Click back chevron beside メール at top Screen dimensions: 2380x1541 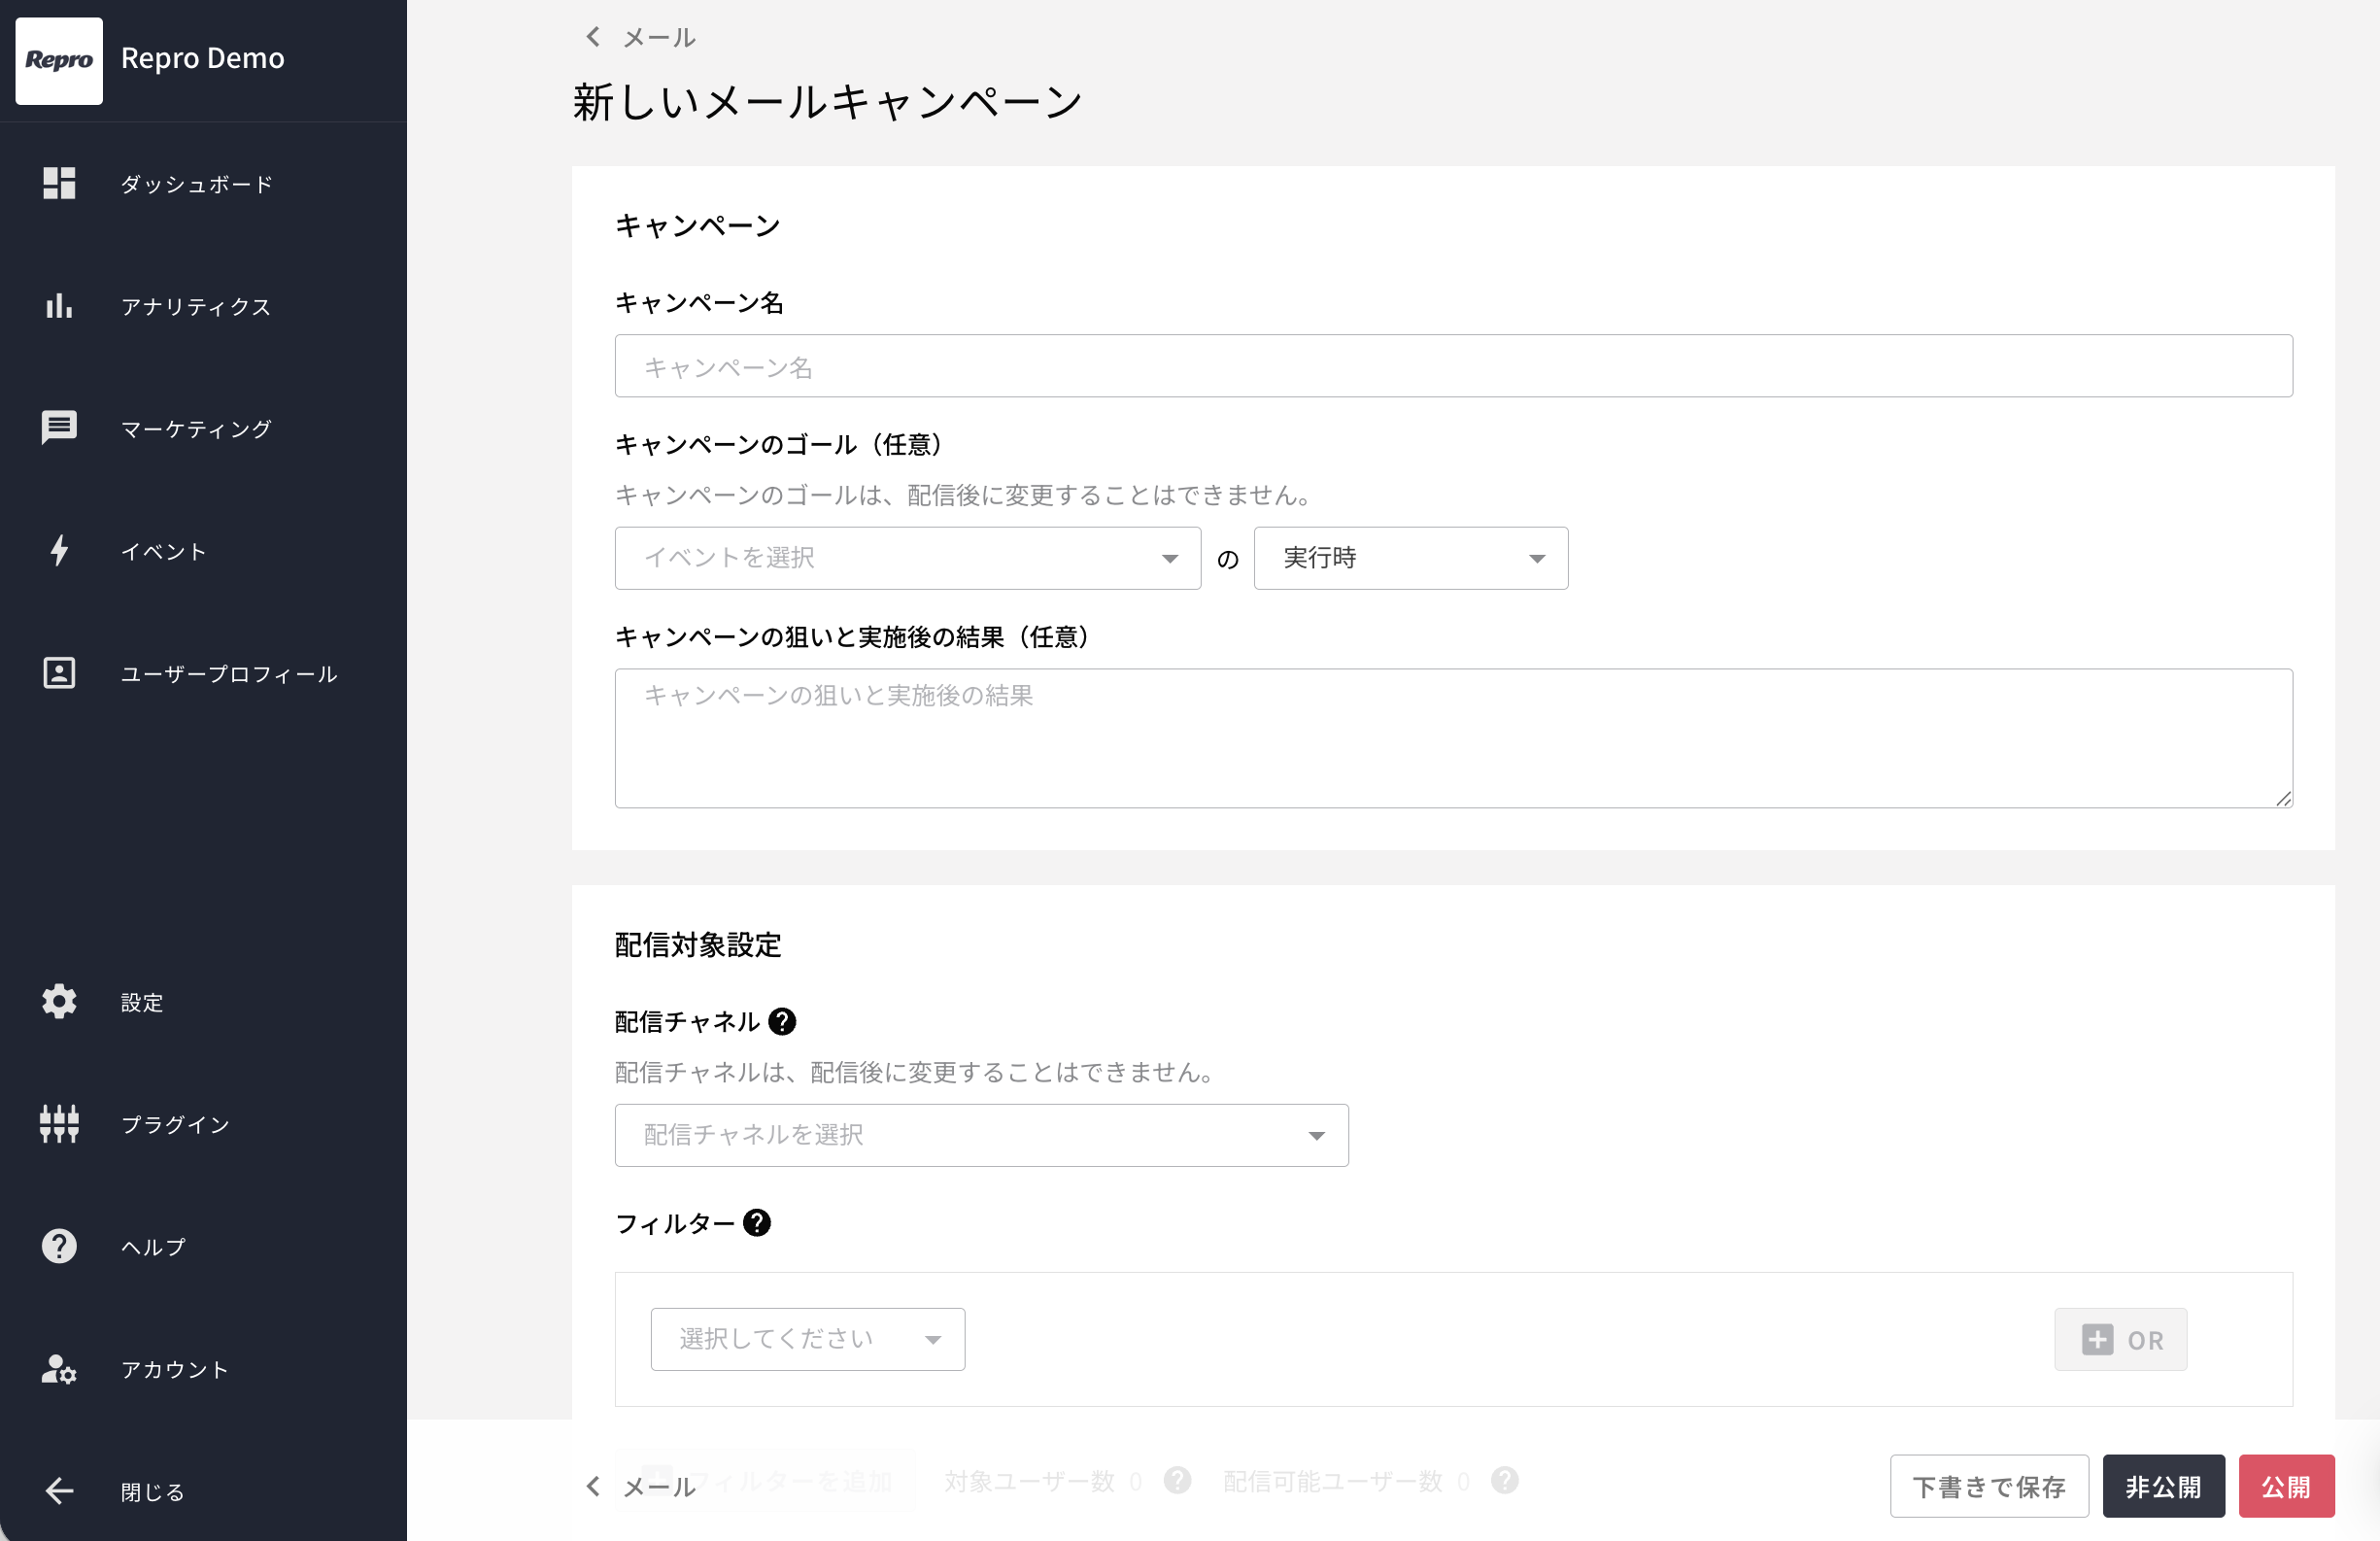point(593,37)
